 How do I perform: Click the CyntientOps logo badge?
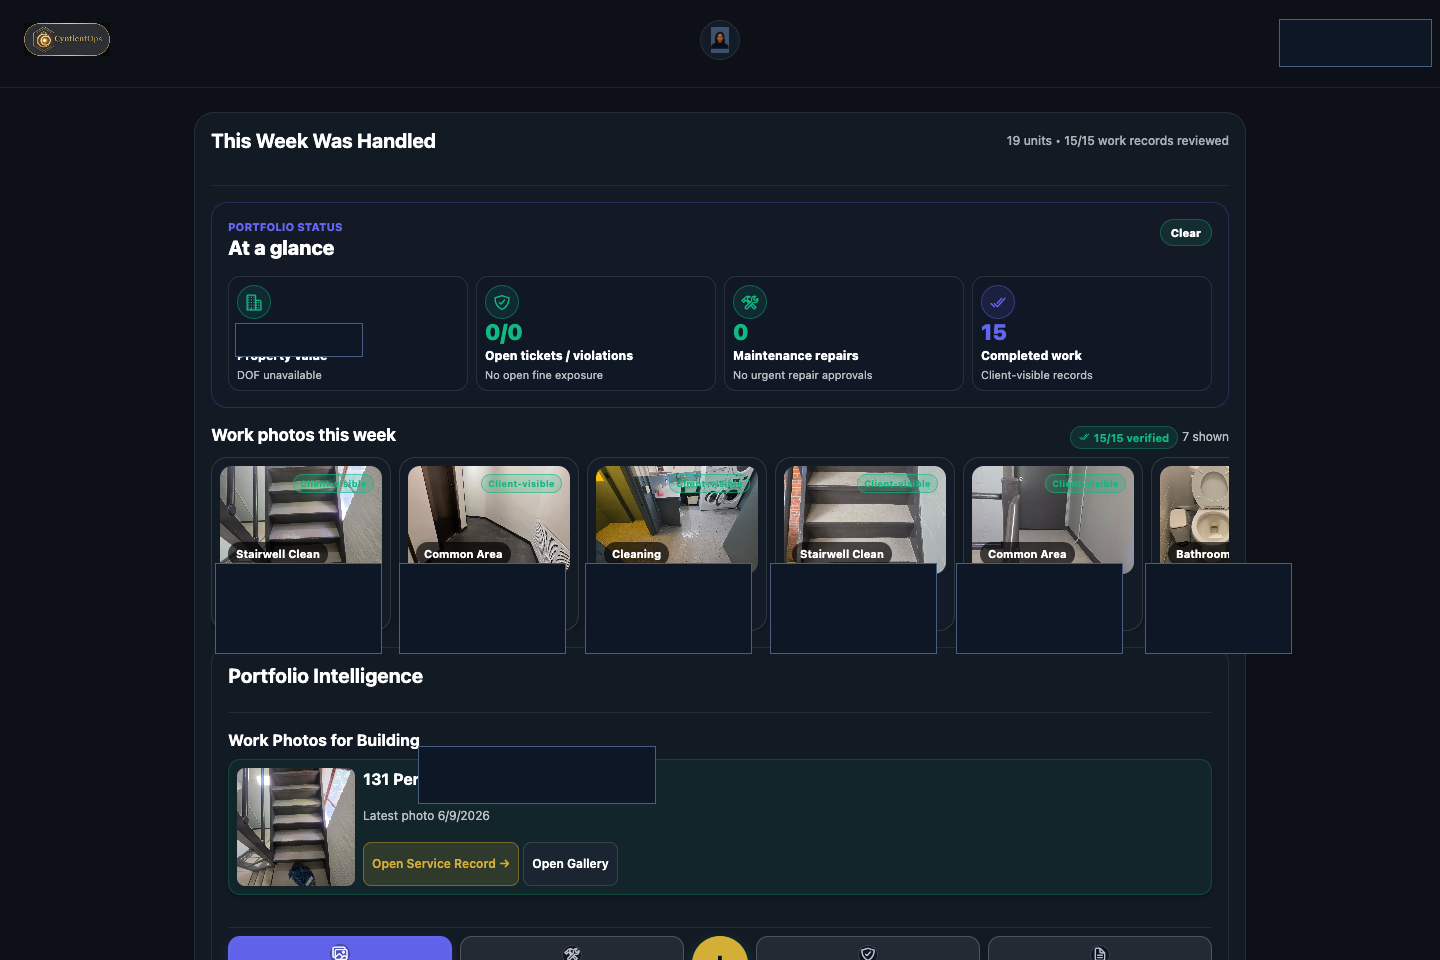(x=67, y=39)
